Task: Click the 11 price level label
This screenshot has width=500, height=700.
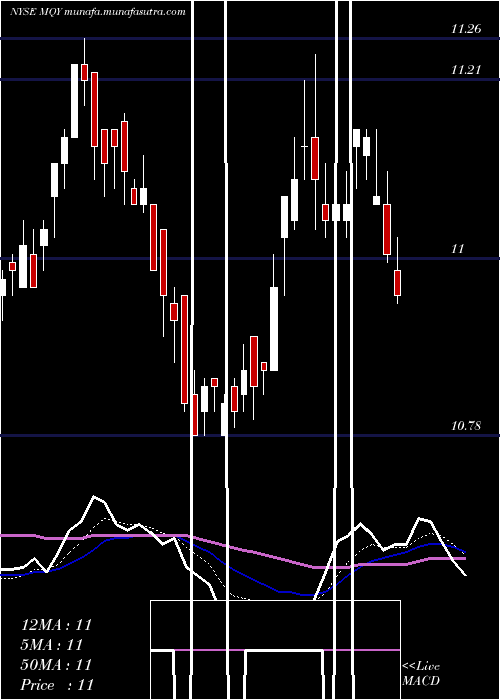Action: (458, 249)
